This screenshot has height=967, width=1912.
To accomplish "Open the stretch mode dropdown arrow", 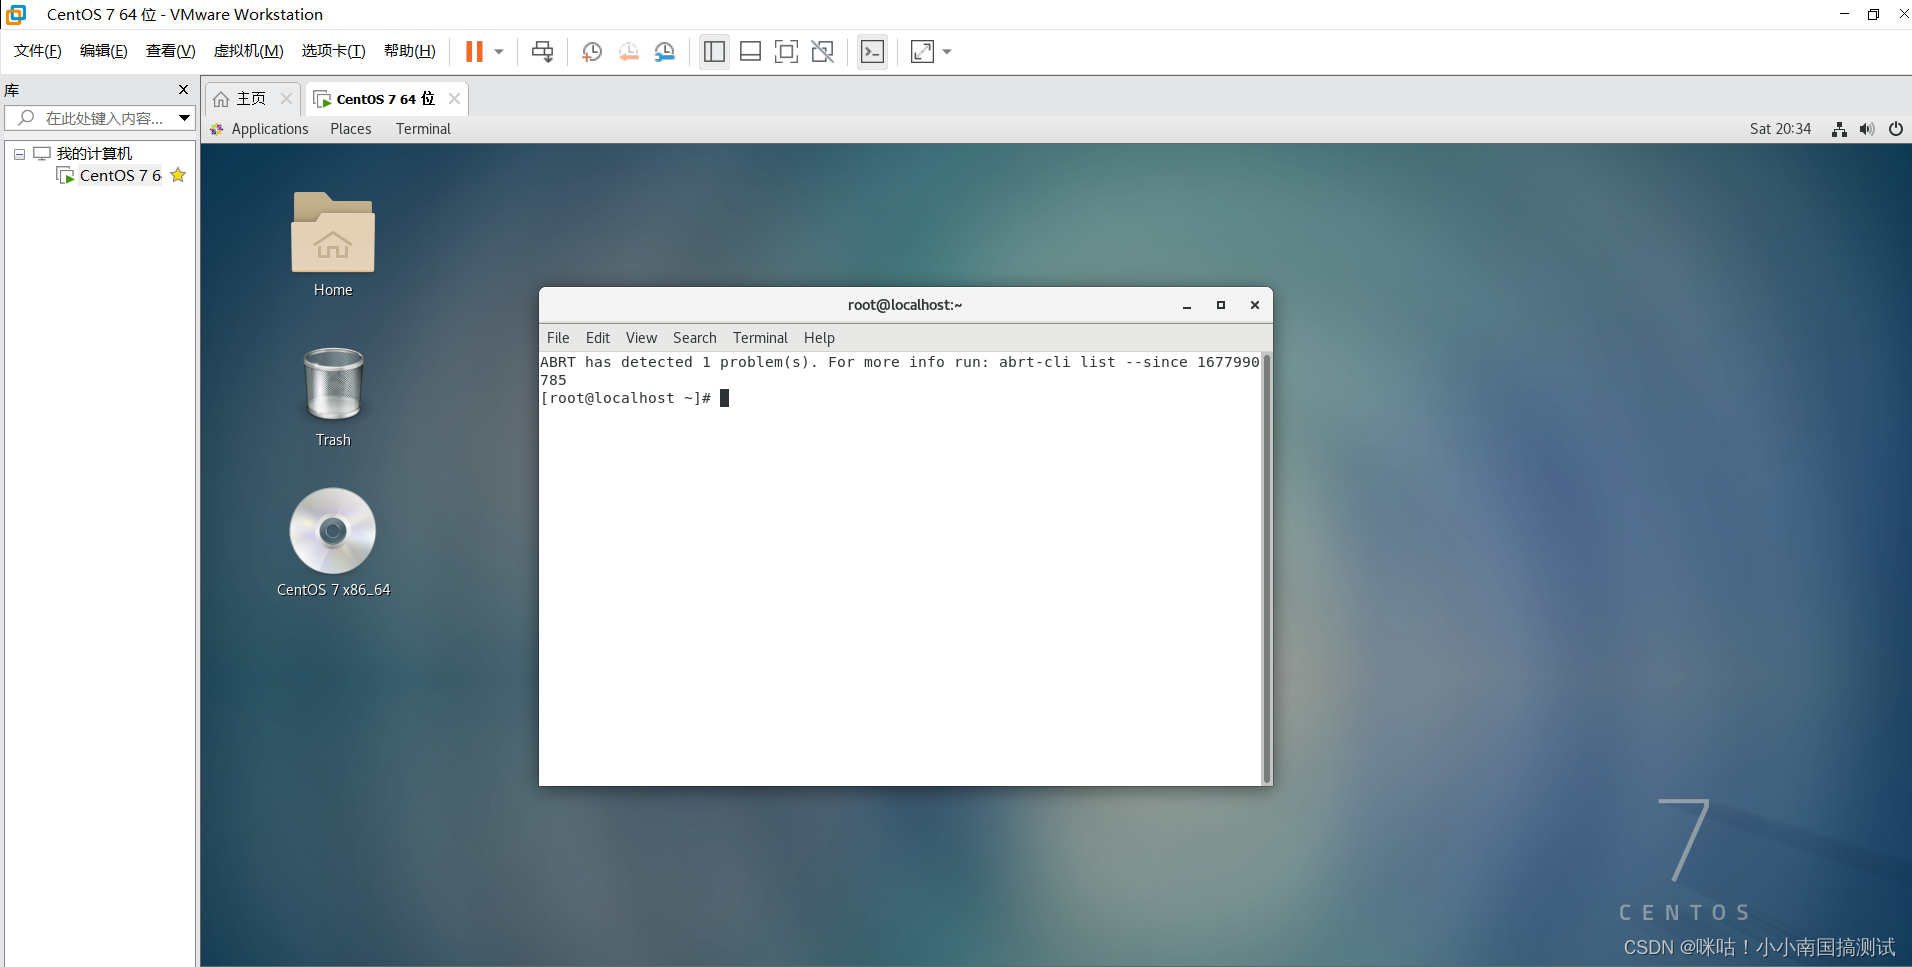I will (x=947, y=51).
